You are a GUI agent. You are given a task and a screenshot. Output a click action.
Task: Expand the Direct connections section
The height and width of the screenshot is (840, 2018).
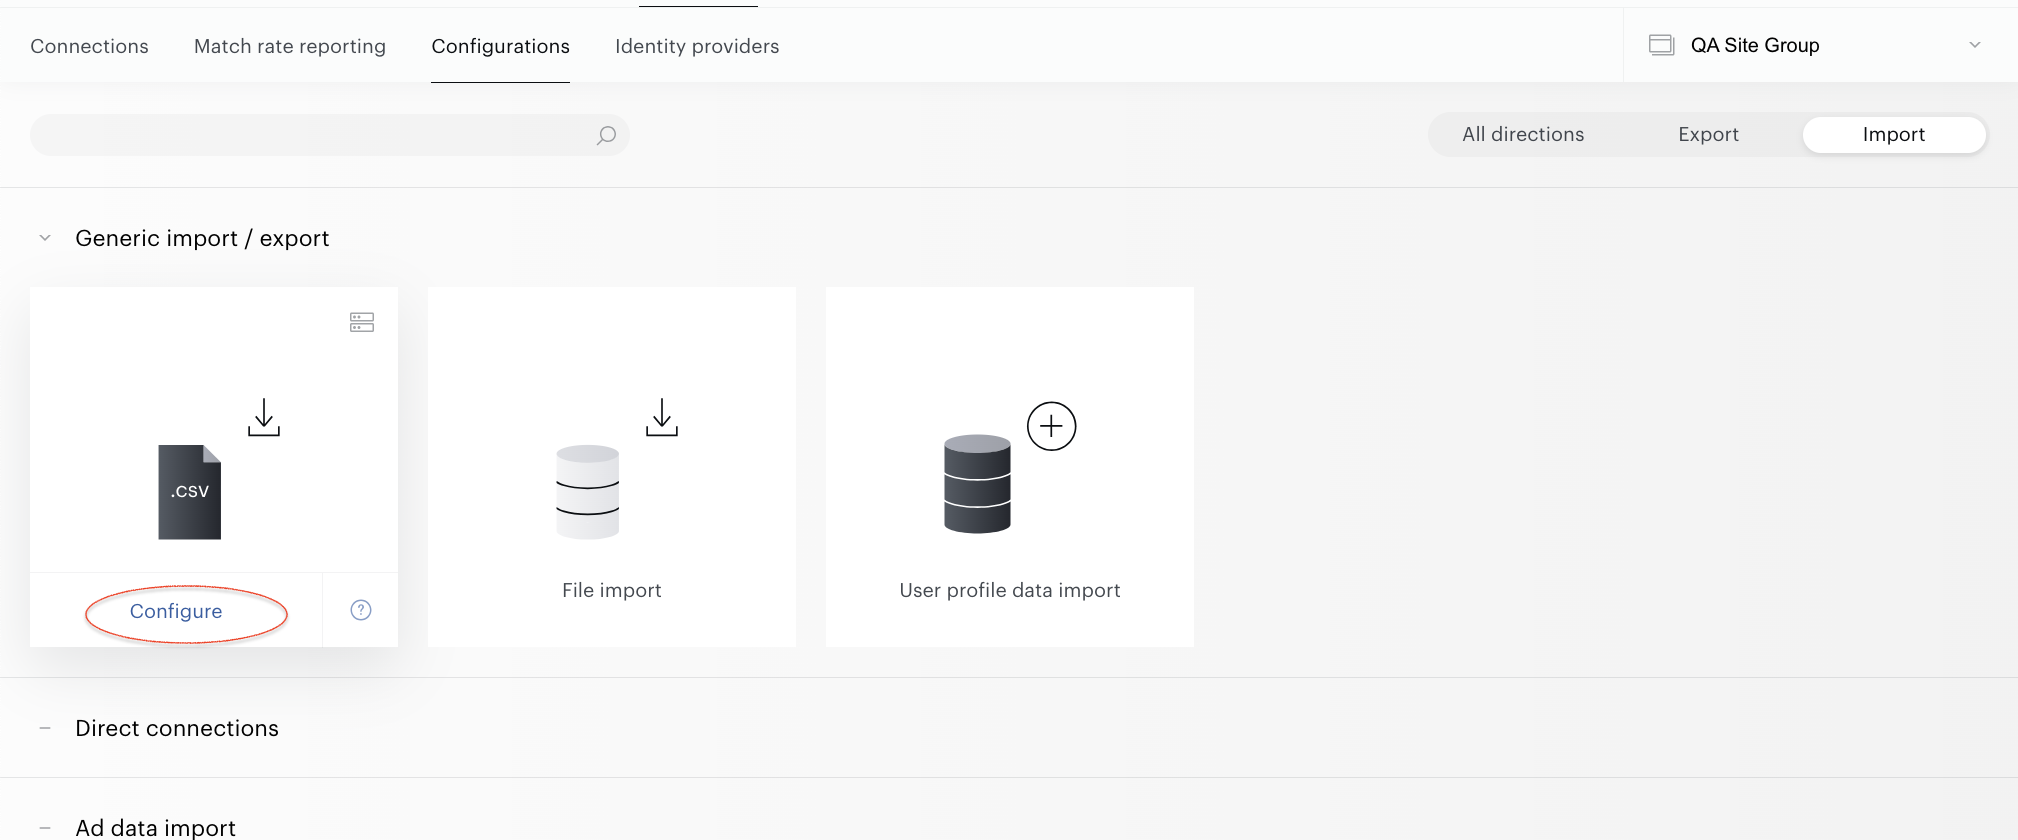pyautogui.click(x=45, y=728)
